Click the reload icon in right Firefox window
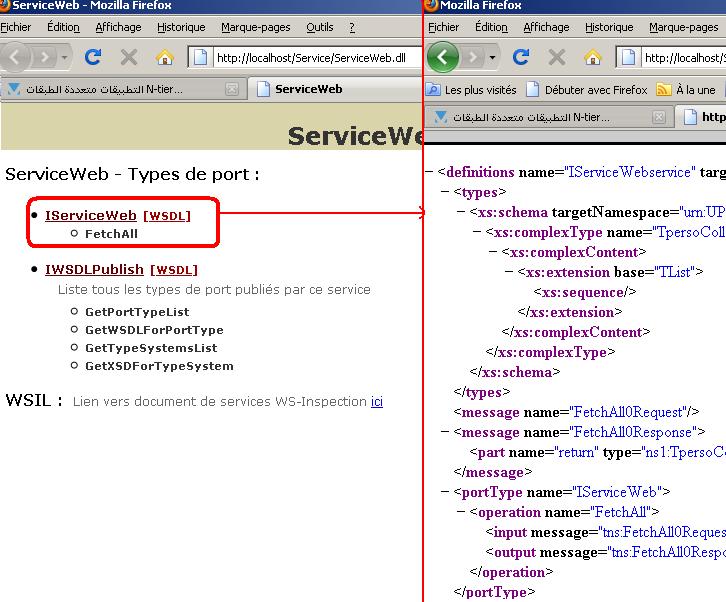Screen dimensions: 726x602 (x=521, y=57)
